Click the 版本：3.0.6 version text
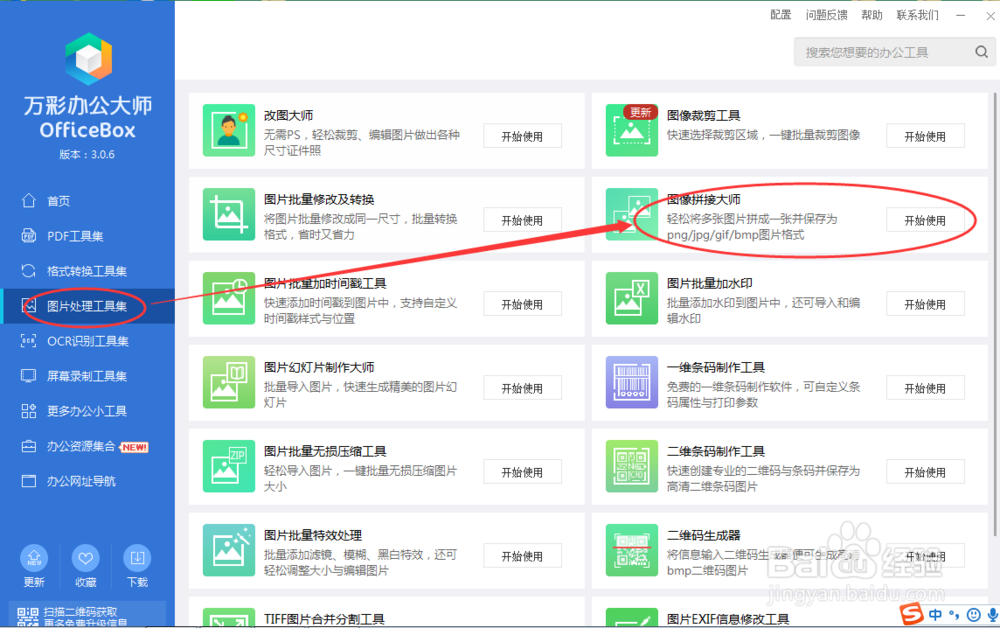1000x628 pixels. [87, 154]
